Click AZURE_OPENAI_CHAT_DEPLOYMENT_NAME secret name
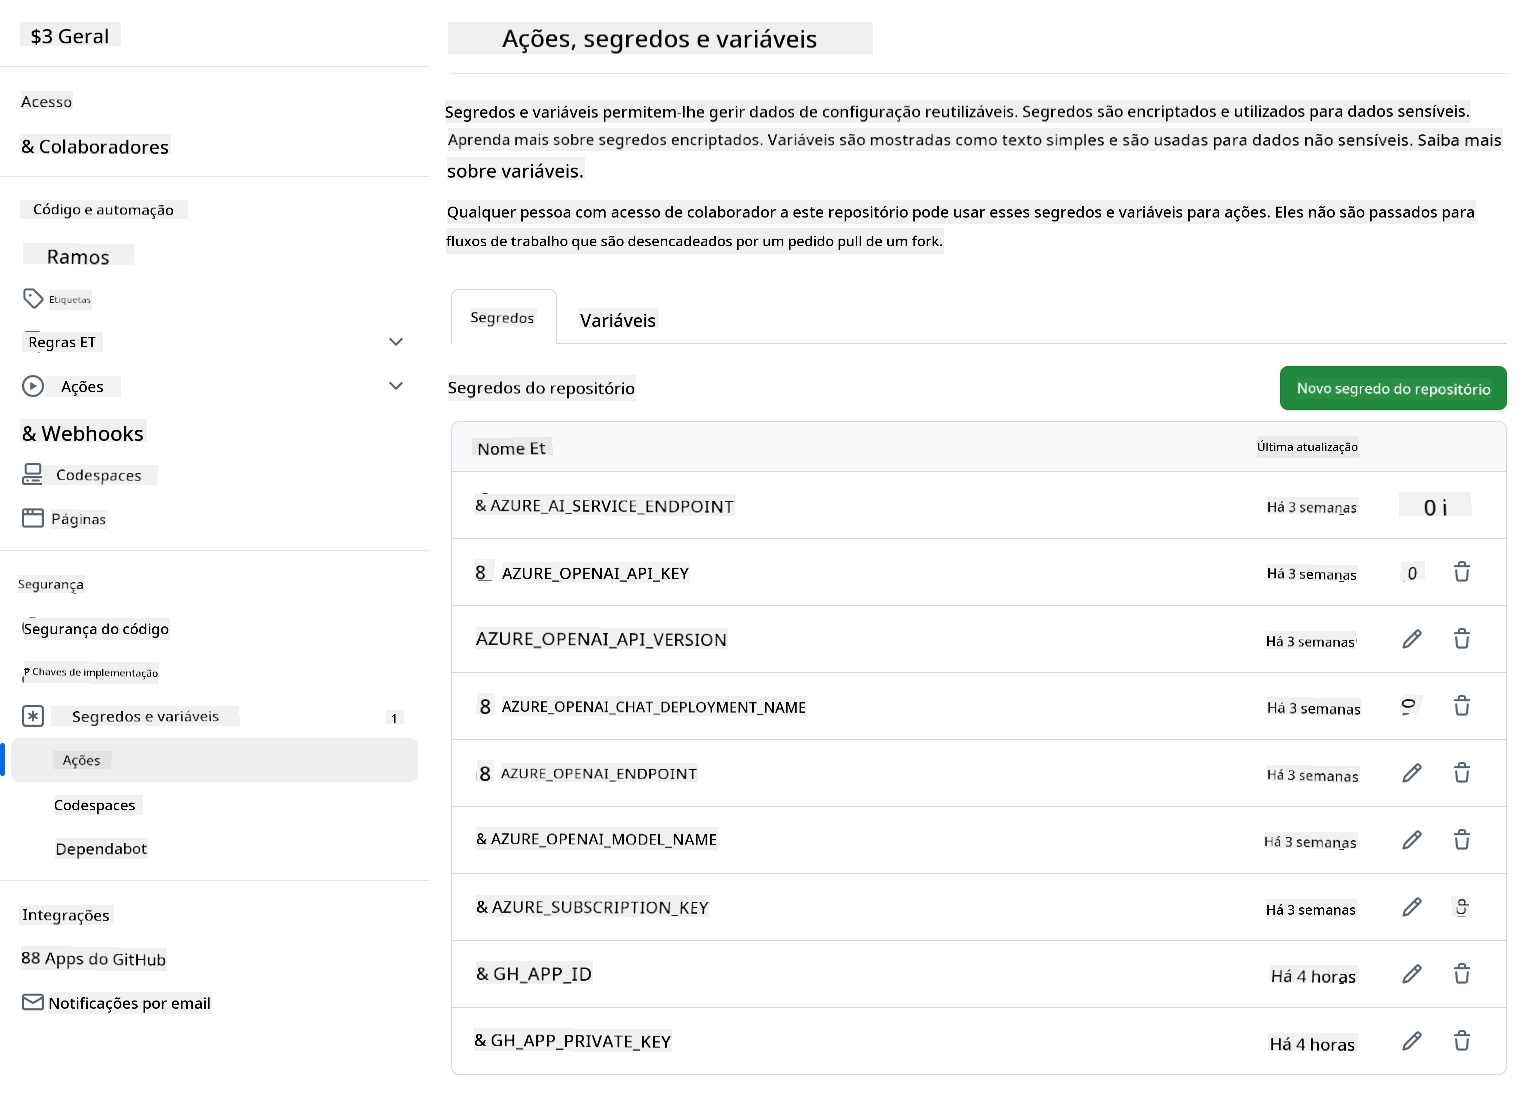 (653, 707)
